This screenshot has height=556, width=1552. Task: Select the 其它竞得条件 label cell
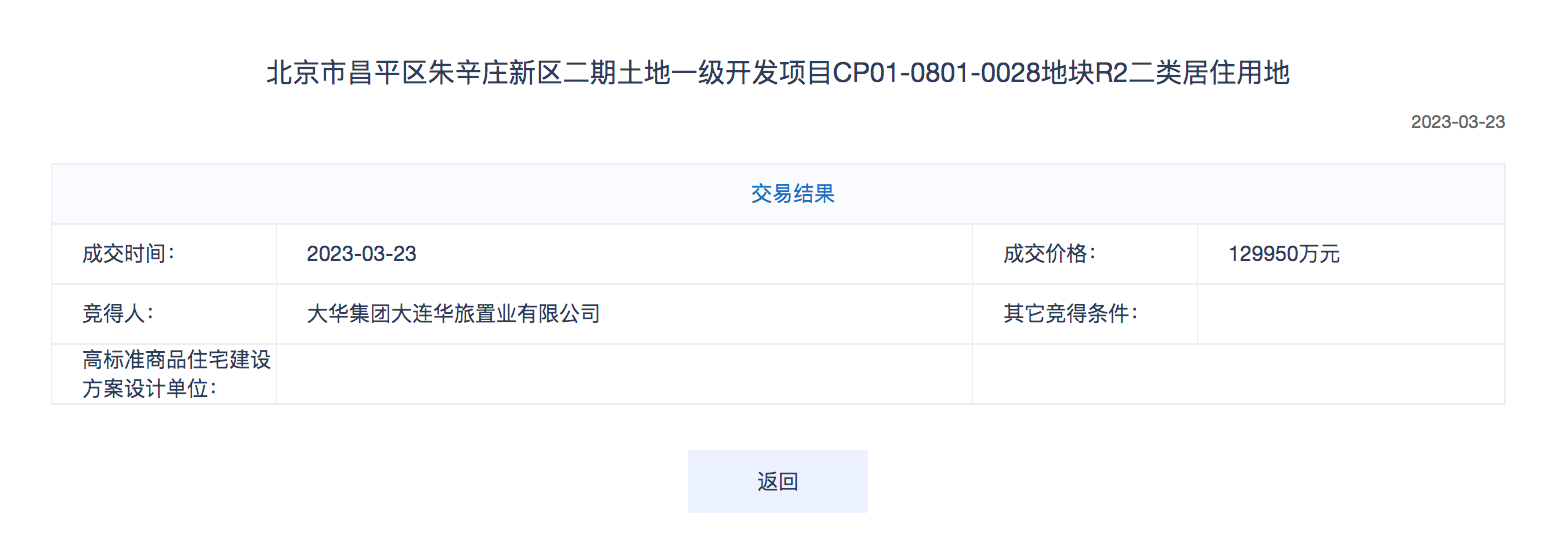(x=1085, y=314)
